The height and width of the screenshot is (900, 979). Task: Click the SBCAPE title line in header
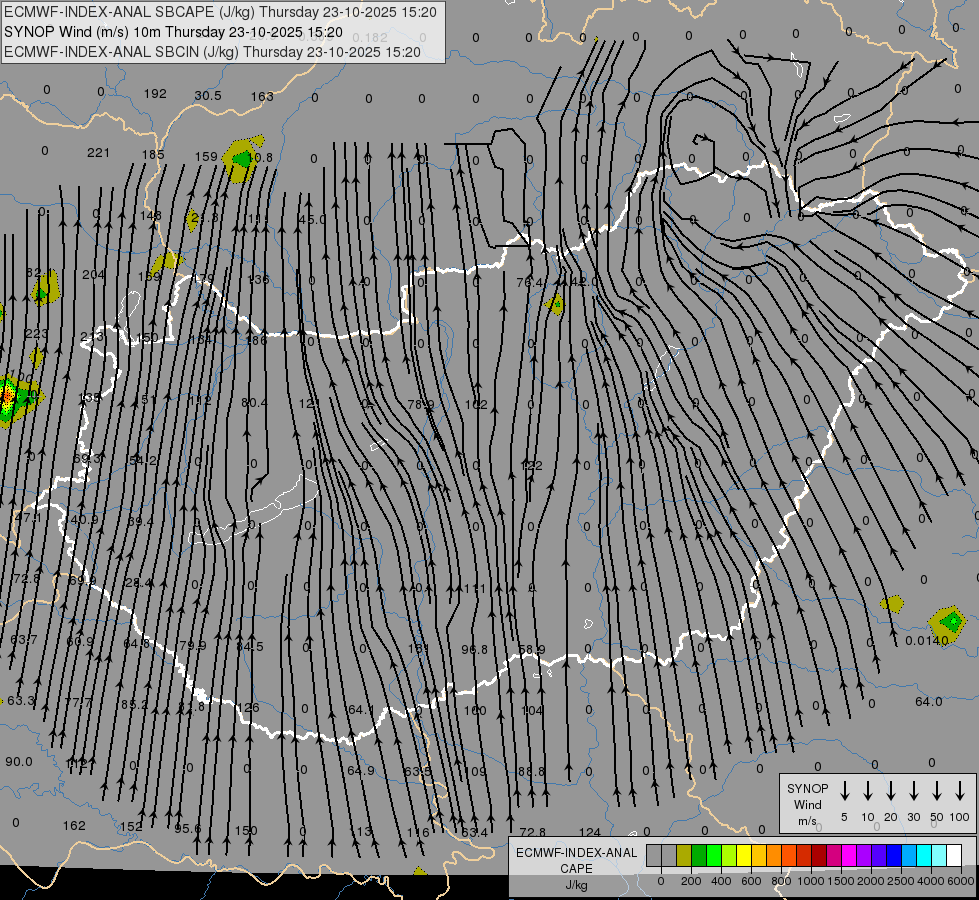point(220,12)
